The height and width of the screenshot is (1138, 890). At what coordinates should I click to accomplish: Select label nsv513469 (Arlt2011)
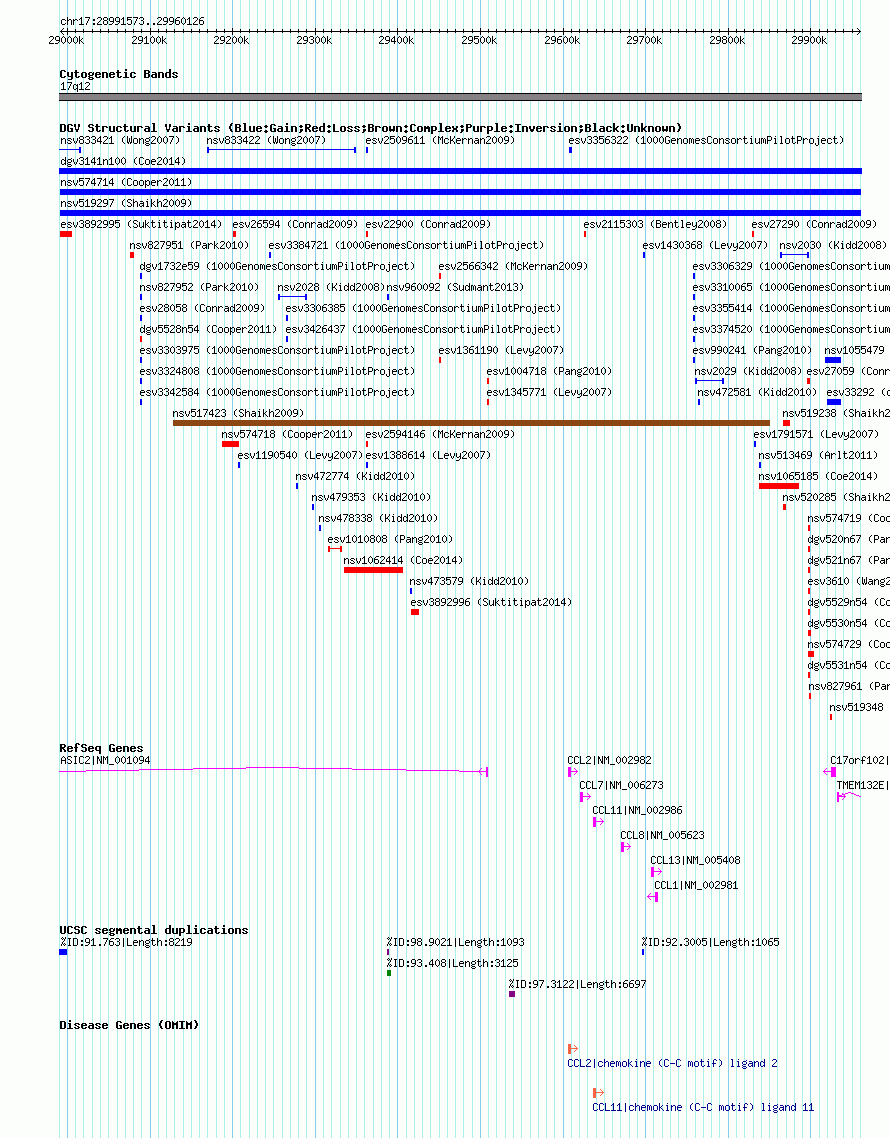(818, 456)
